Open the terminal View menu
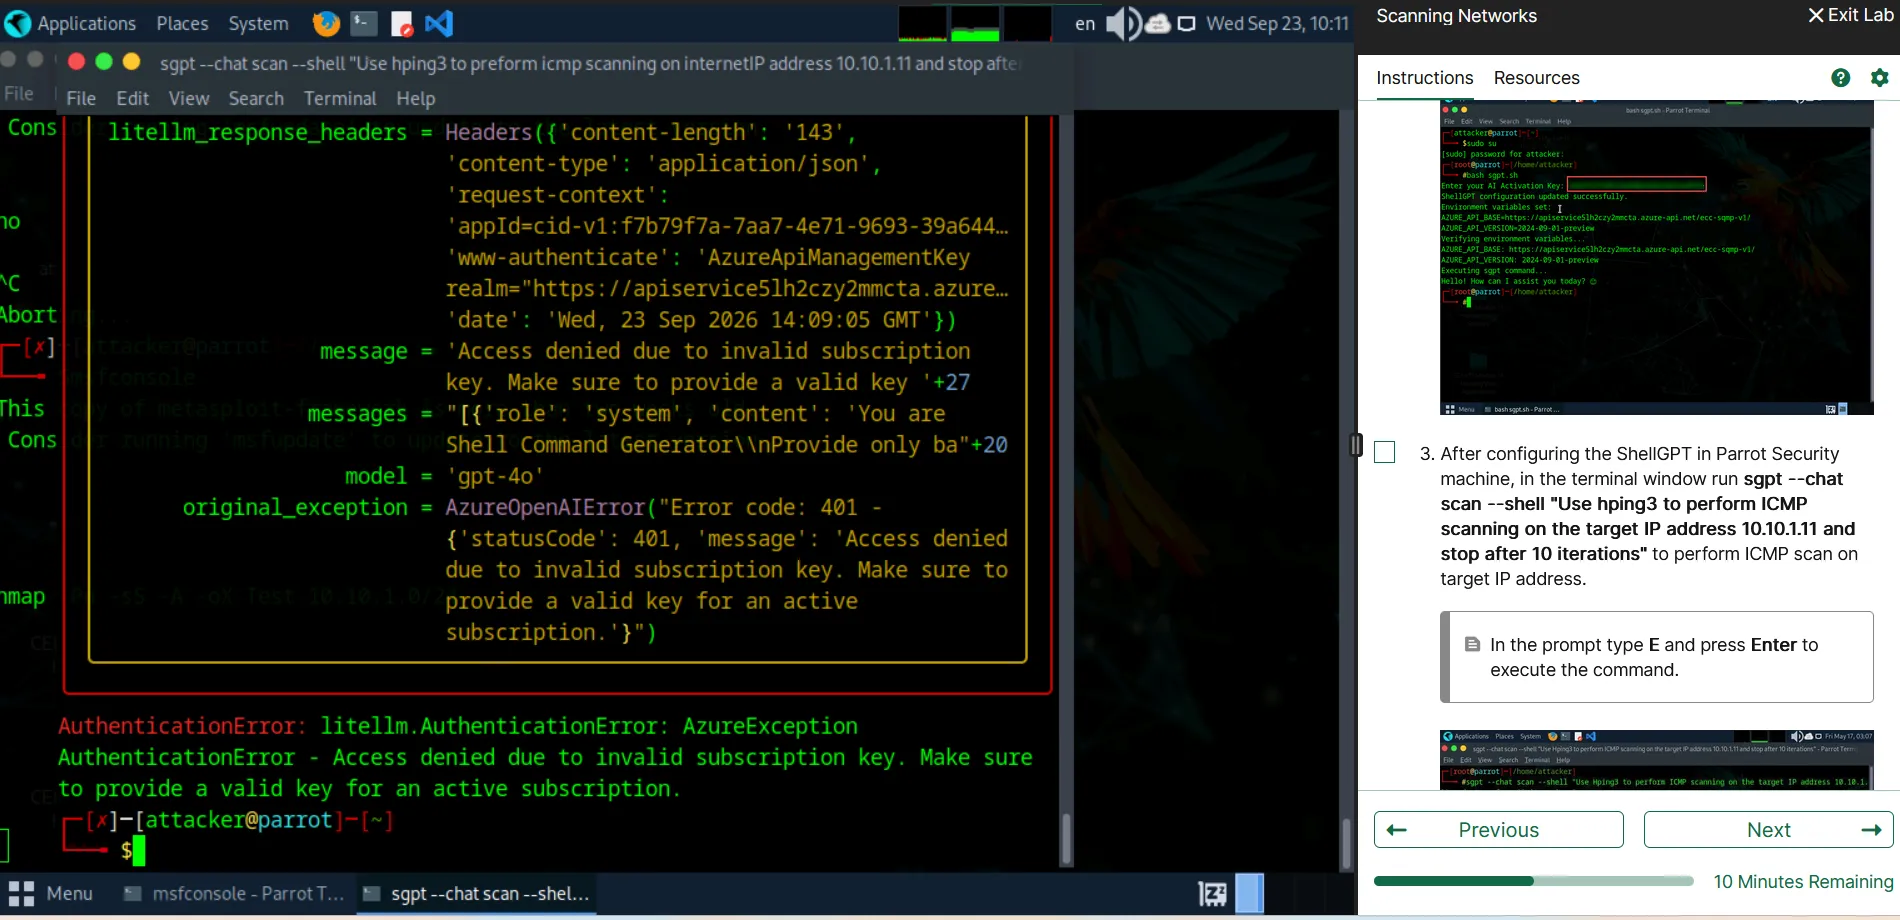 click(189, 98)
